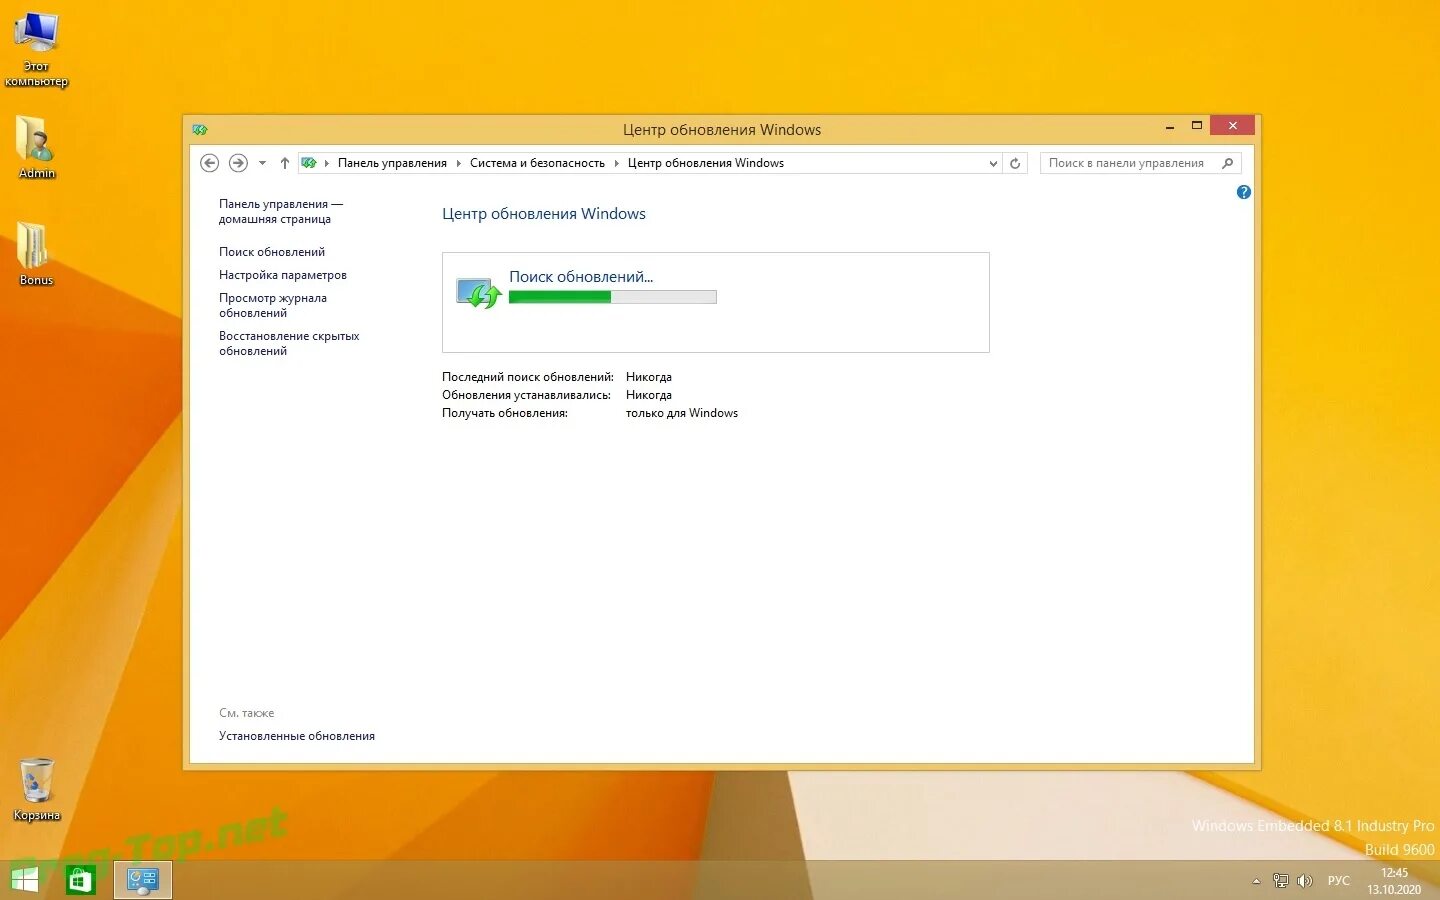Click the Forward navigation arrow
Image resolution: width=1440 pixels, height=900 pixels.
[x=238, y=163]
